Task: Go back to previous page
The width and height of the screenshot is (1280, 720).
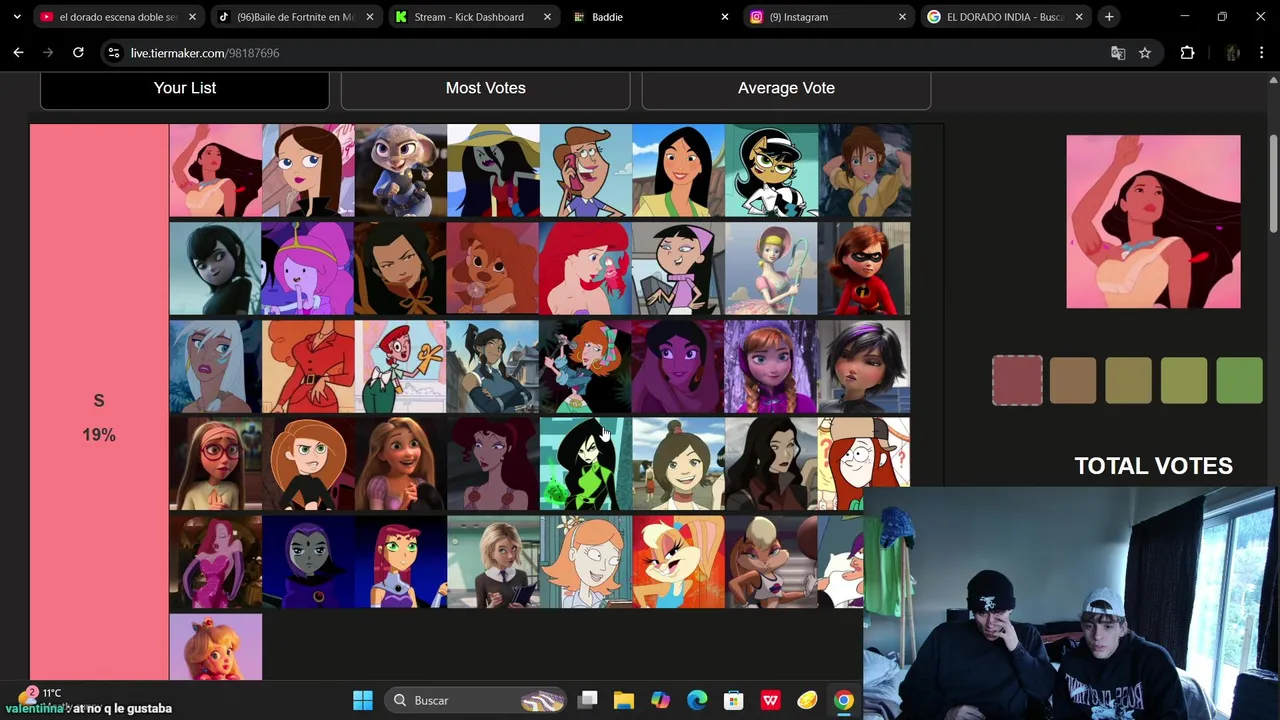Action: click(x=18, y=53)
